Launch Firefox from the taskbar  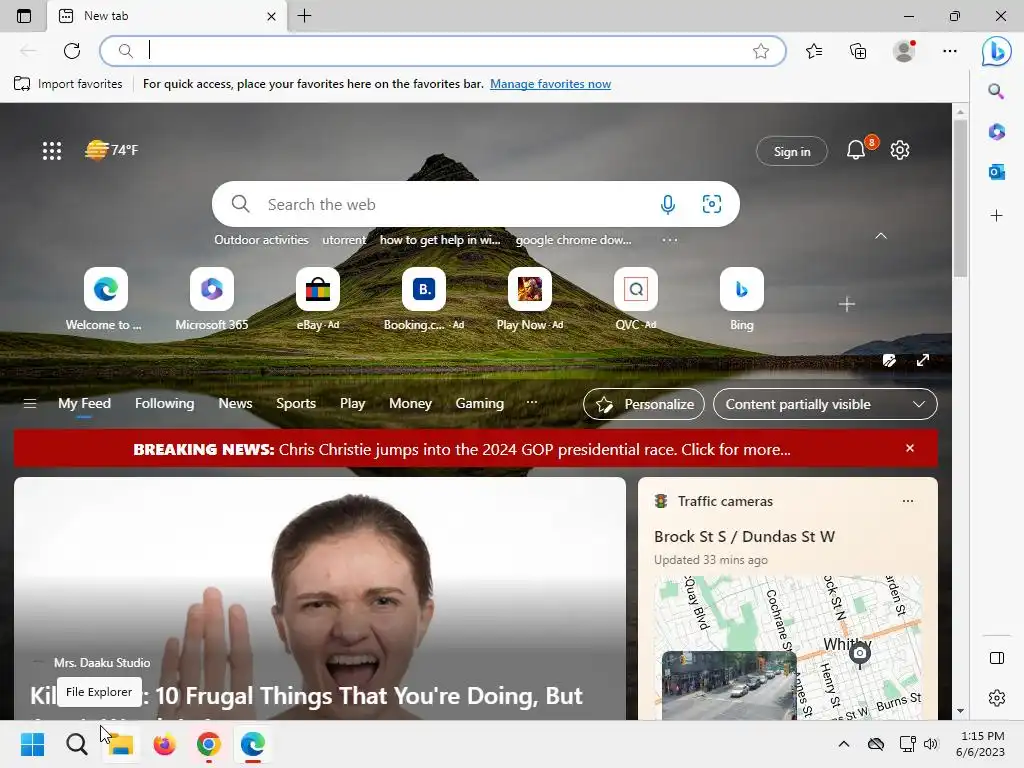click(x=165, y=744)
